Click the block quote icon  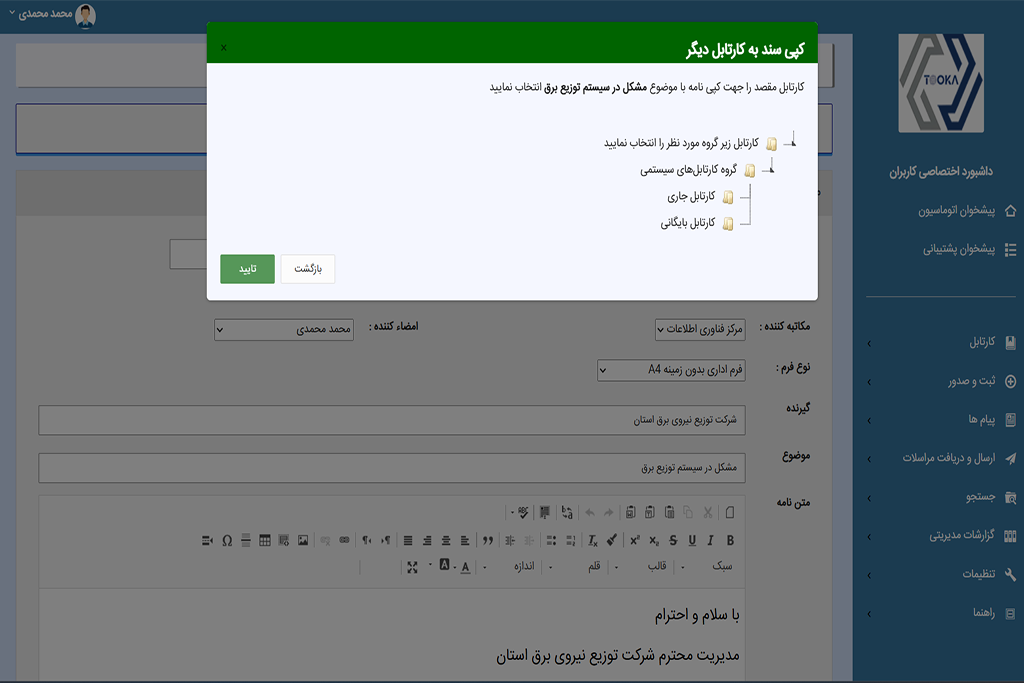(489, 541)
